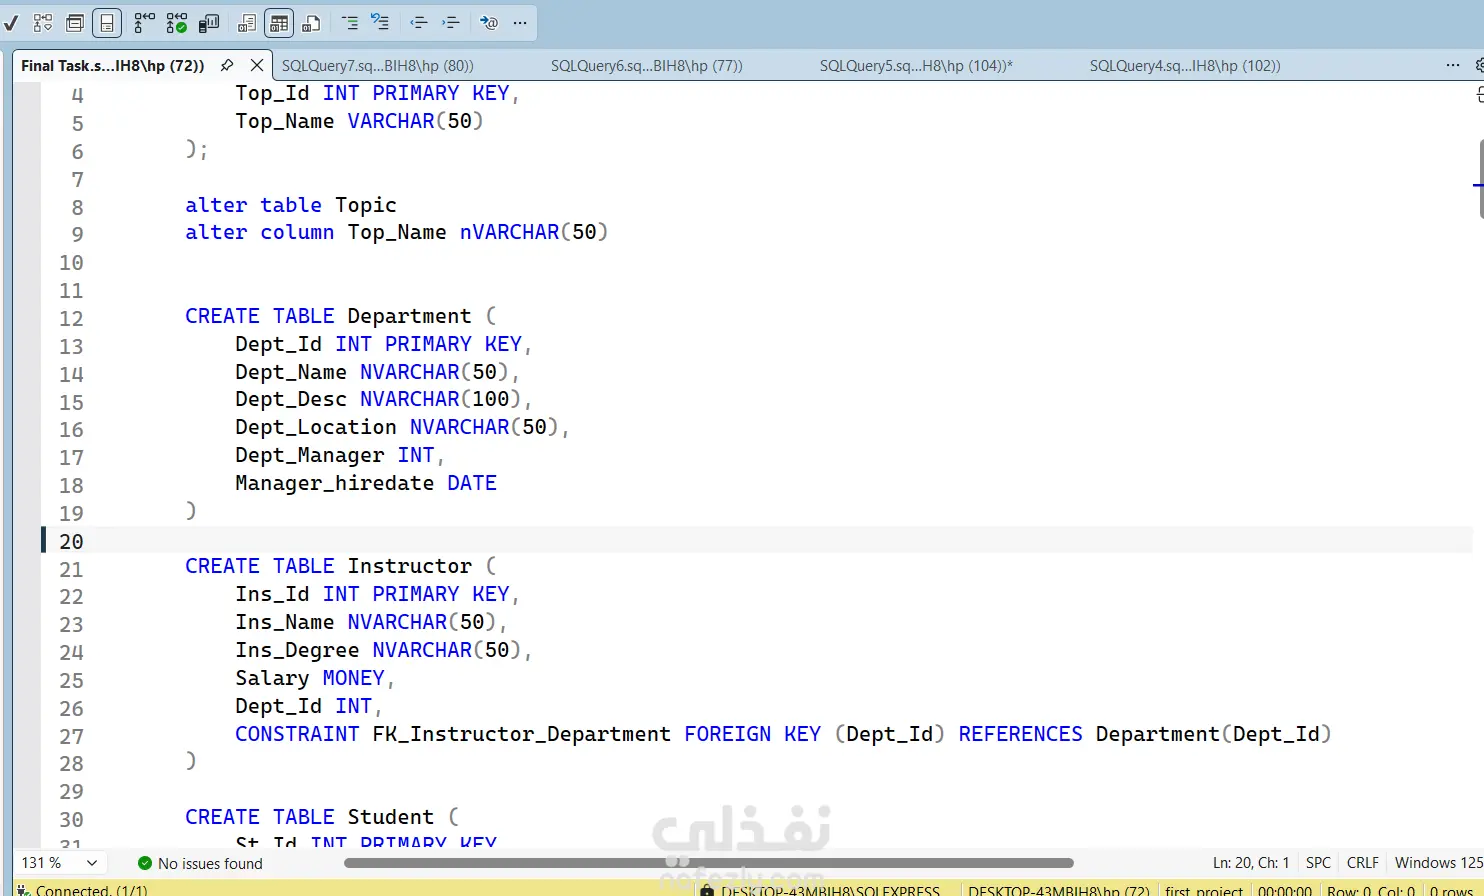
Task: Click the Student table name on line 30
Action: point(391,817)
